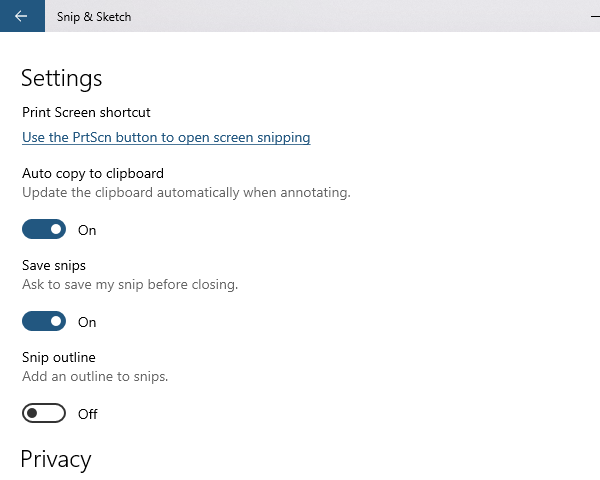The image size is (600, 480).
Task: Enable the Snip outline toggle
Action: click(x=44, y=414)
